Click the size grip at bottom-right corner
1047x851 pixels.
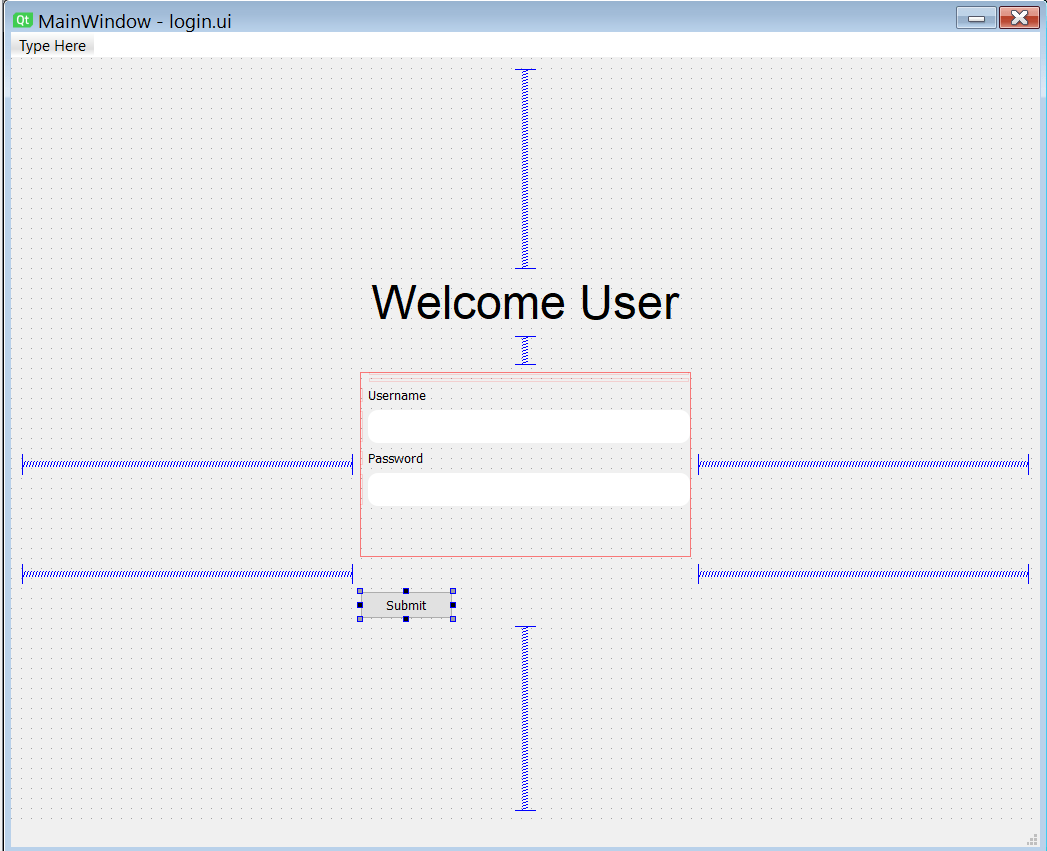(x=1032, y=839)
